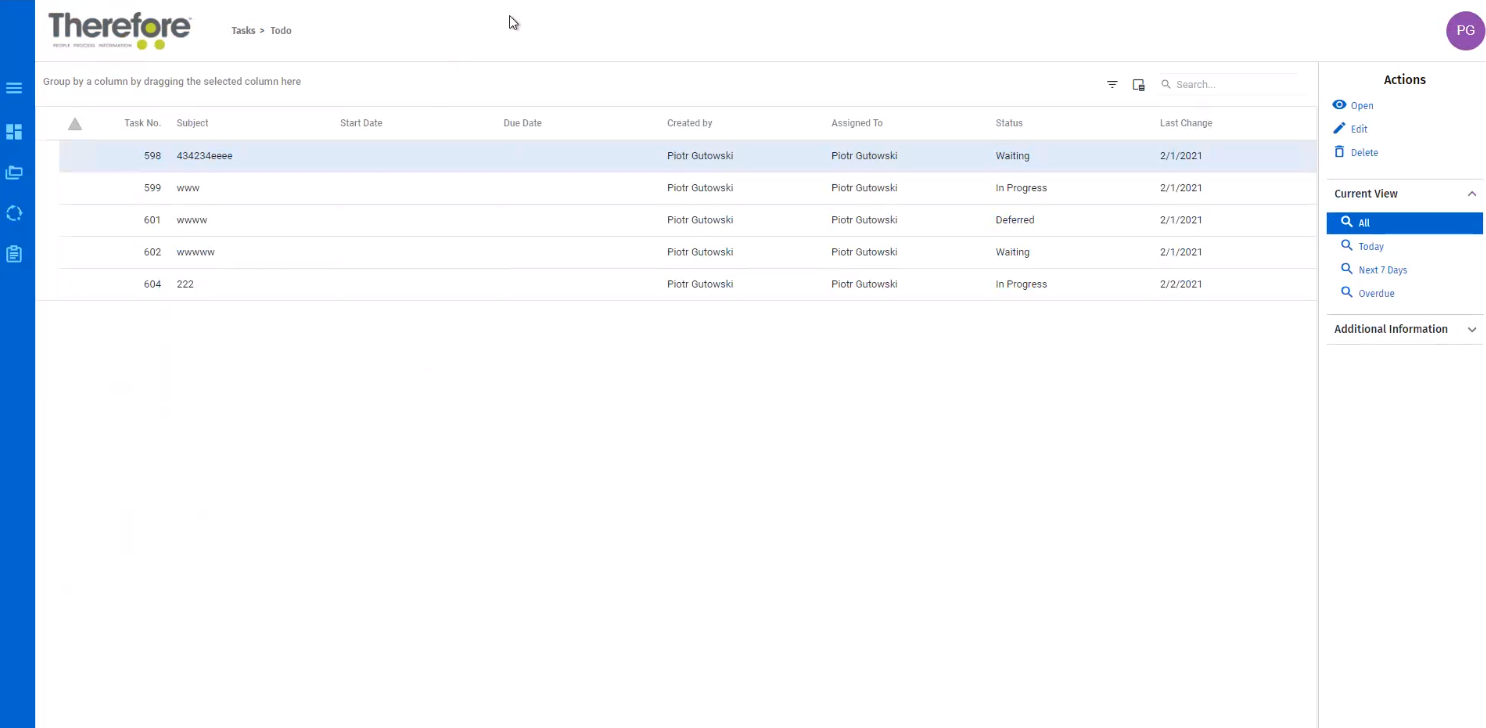Choose the Next 7 Days view

pyautogui.click(x=1381, y=270)
